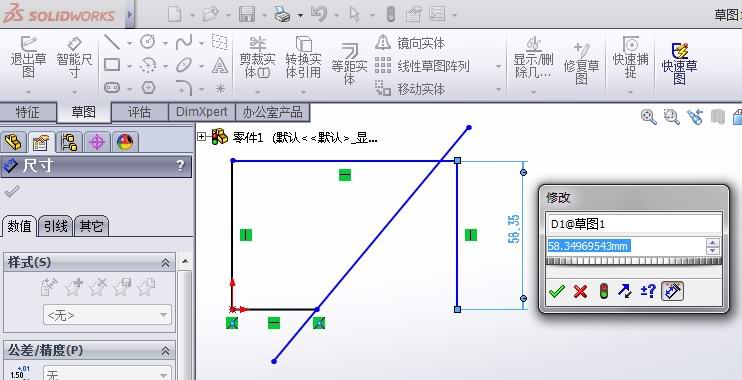Click Linear Sketch Pattern (线性草图阵列) command
Image resolution: width=742 pixels, height=380 pixels.
(422, 66)
